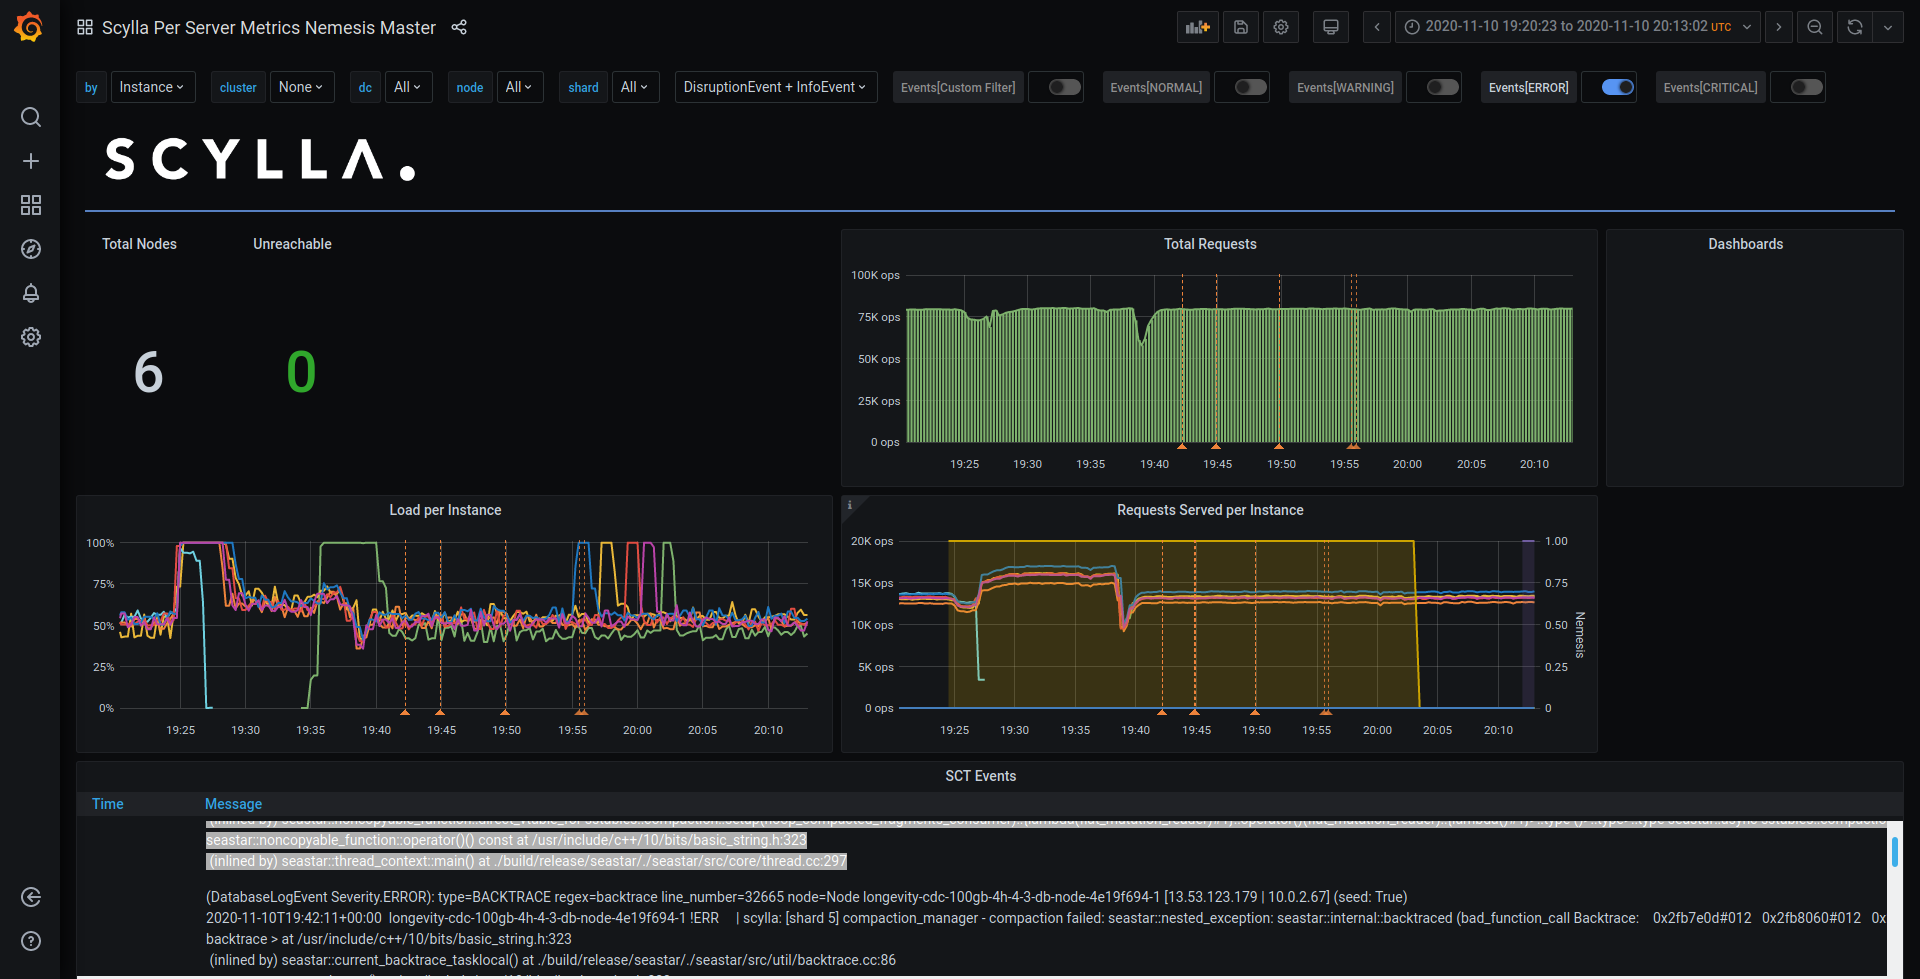Turn off the Events[ERROR] toggle

[1609, 87]
